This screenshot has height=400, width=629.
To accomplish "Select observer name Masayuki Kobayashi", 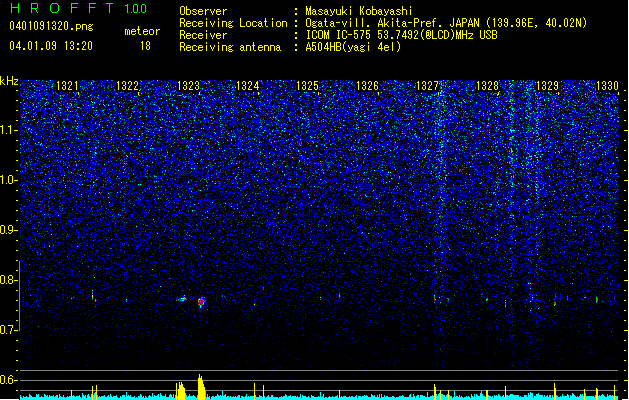I will click(x=359, y=11).
